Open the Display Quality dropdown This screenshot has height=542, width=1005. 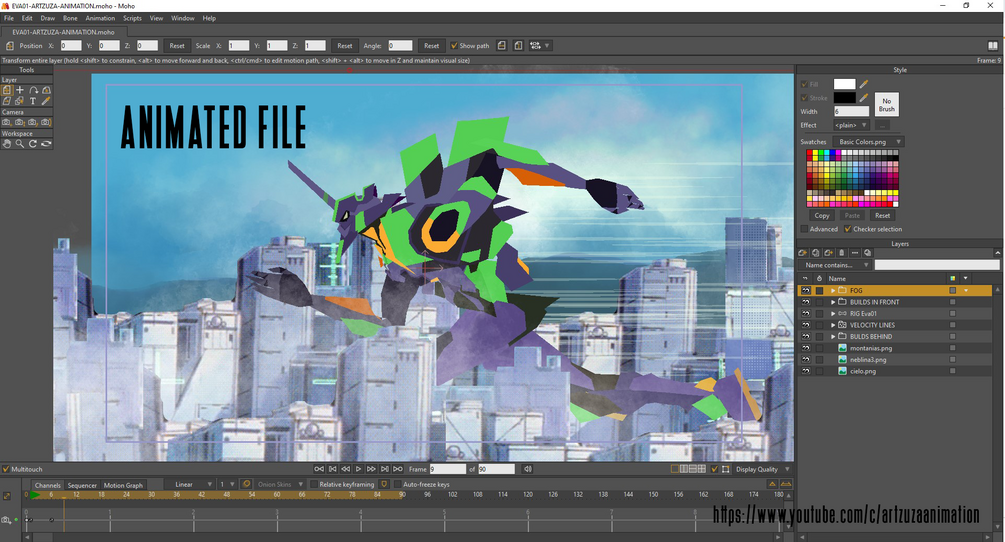(763, 469)
